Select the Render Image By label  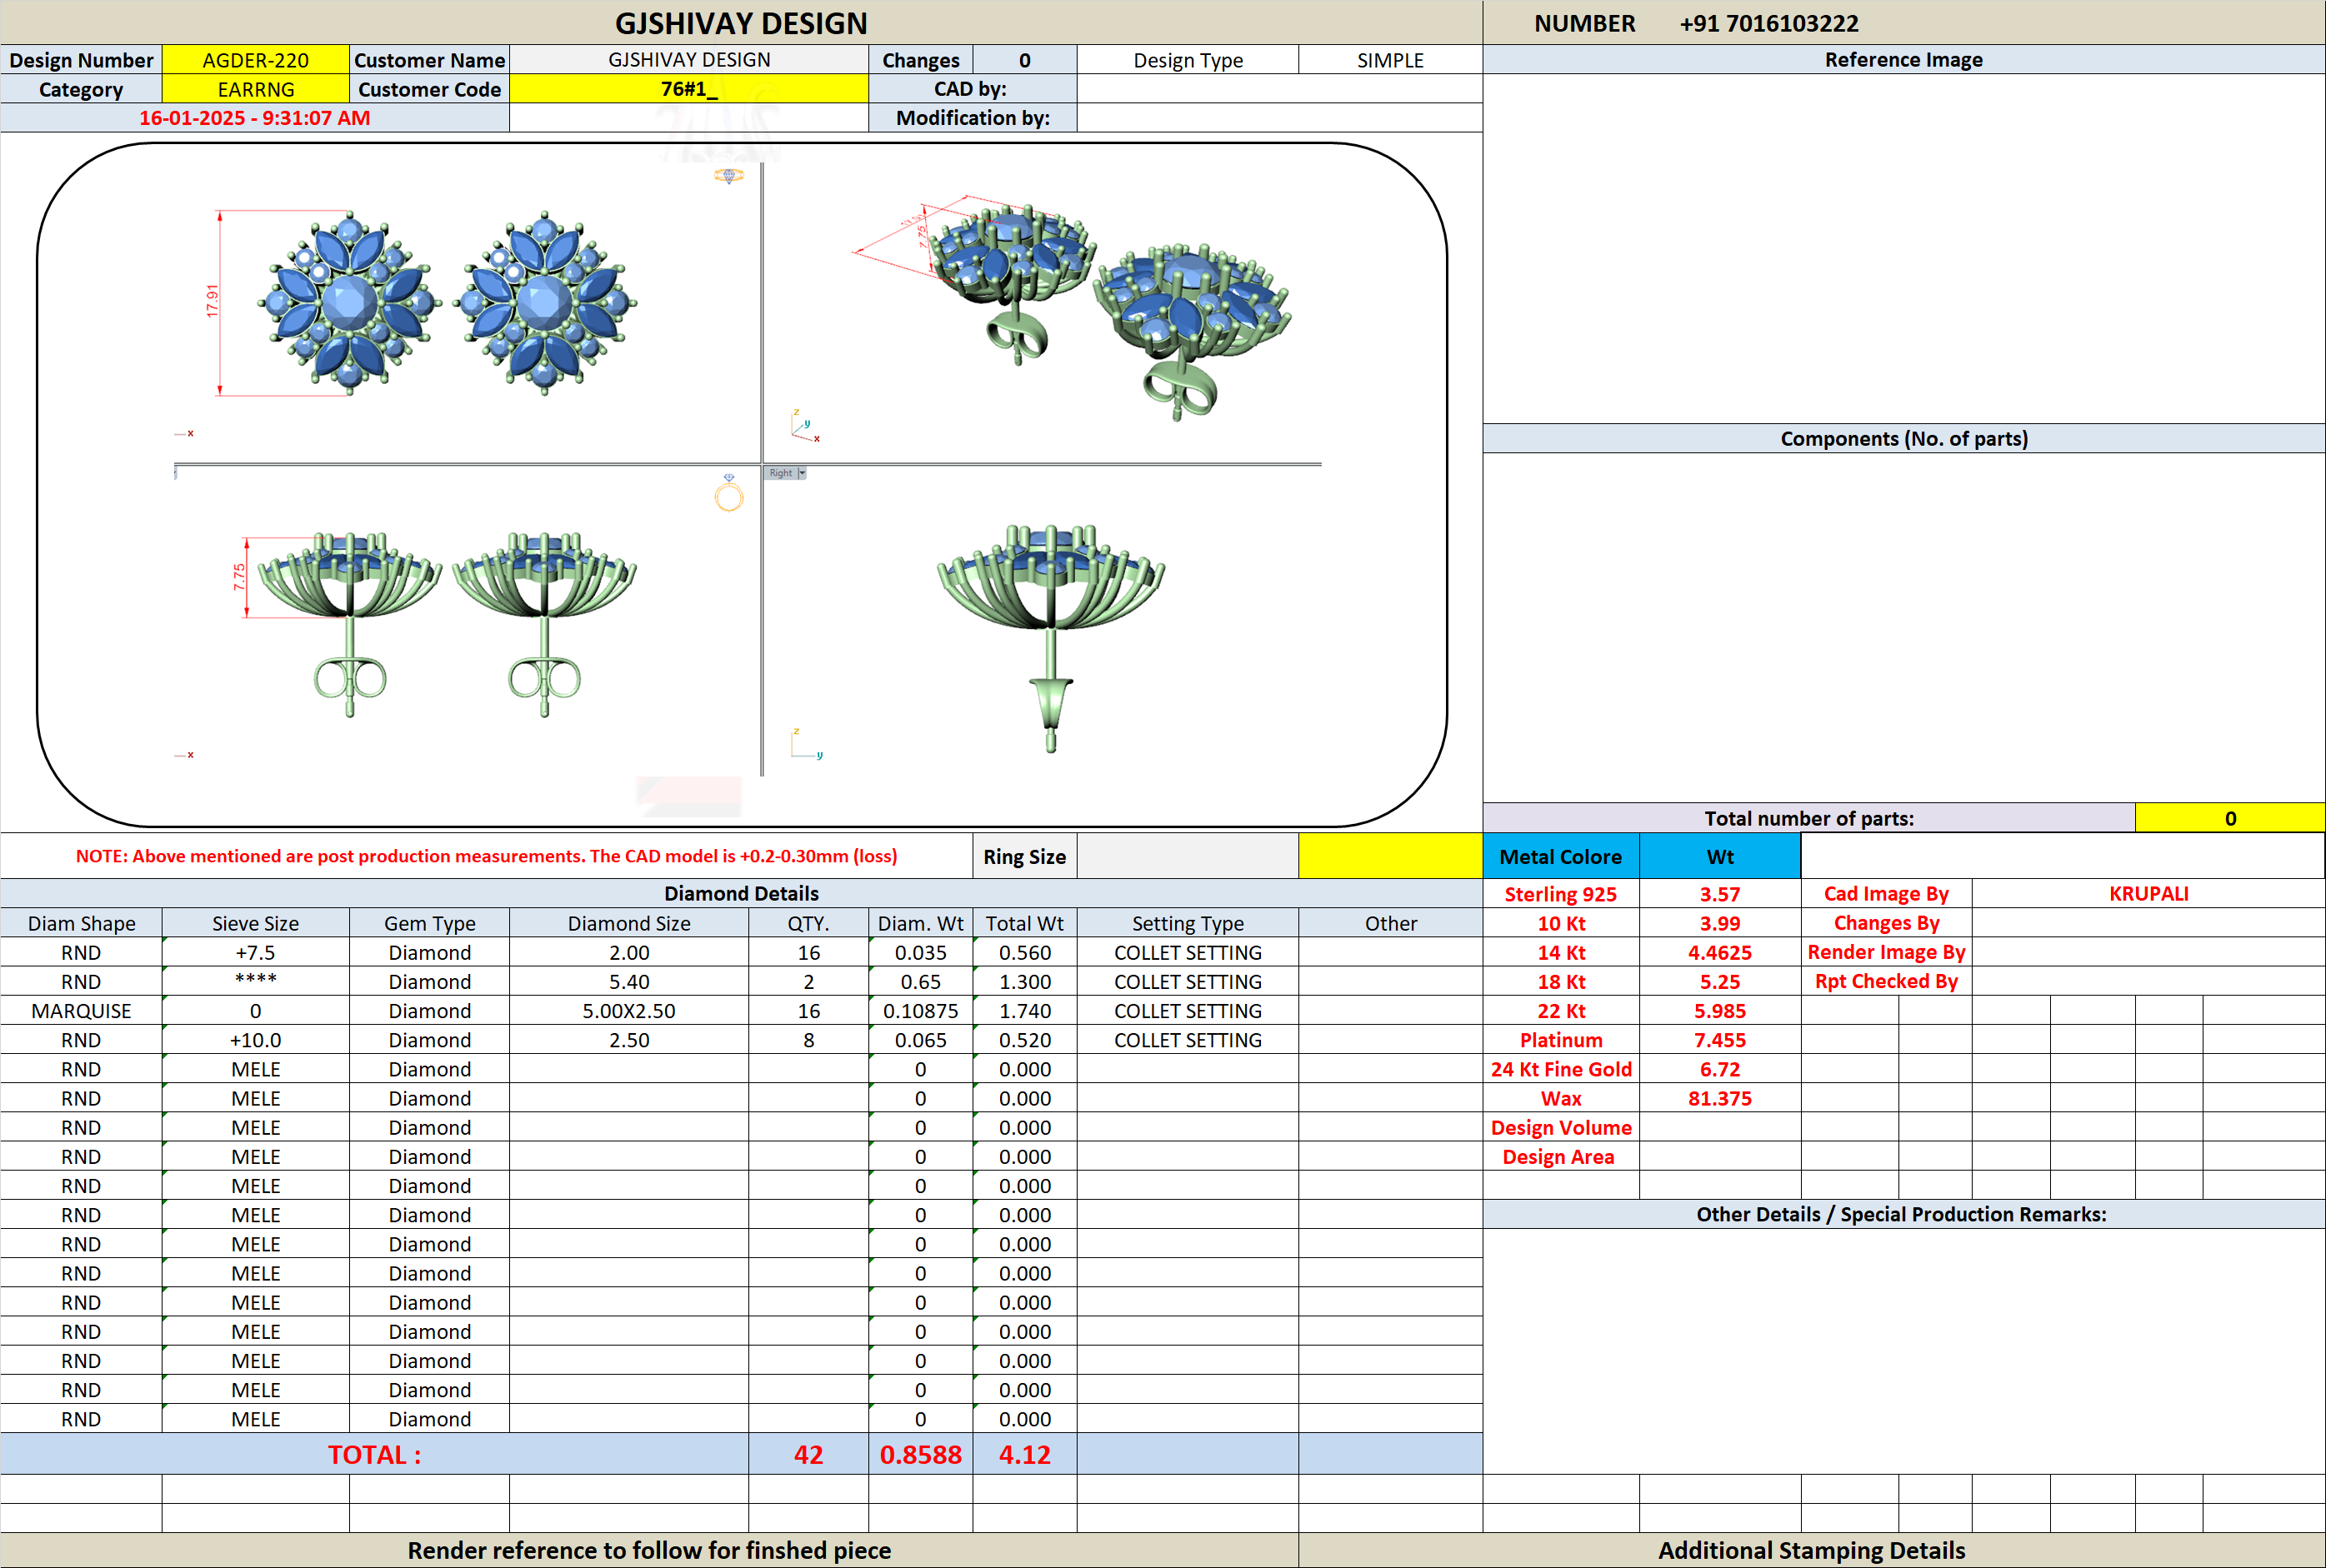pyautogui.click(x=1886, y=952)
